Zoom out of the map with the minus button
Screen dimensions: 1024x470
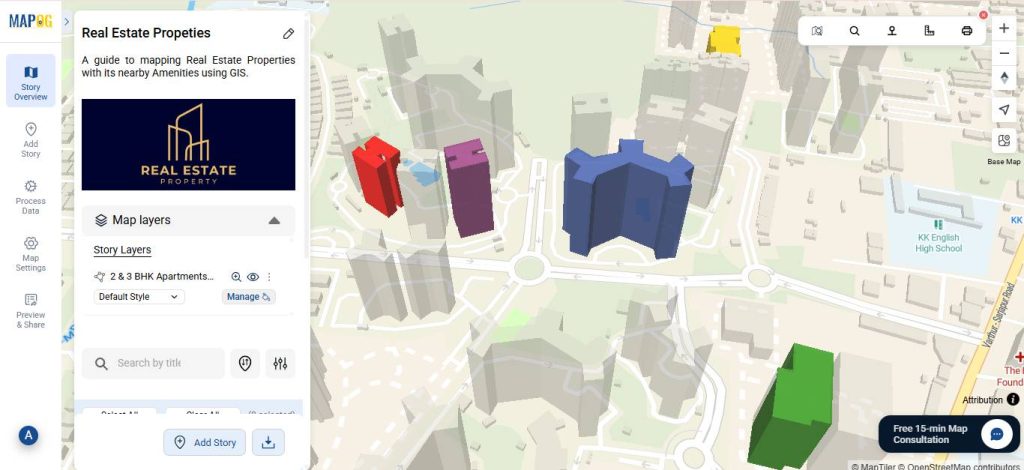click(1004, 54)
